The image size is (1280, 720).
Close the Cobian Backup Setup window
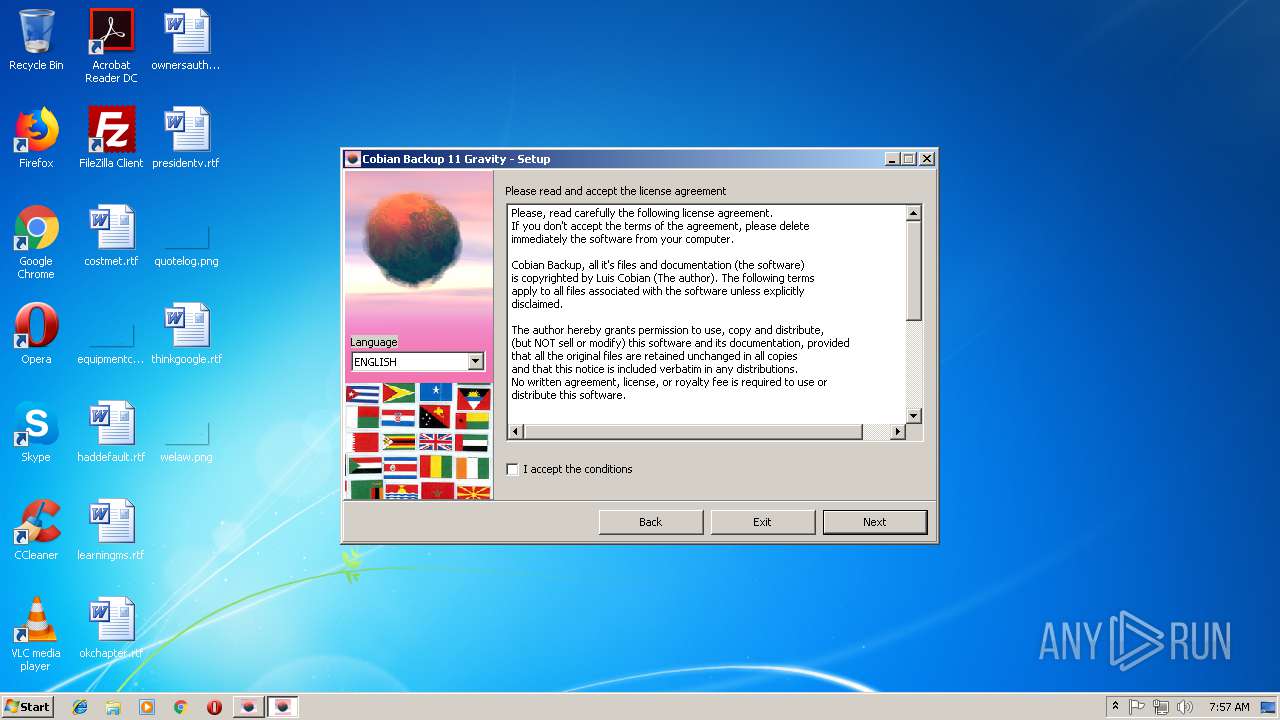[927, 159]
